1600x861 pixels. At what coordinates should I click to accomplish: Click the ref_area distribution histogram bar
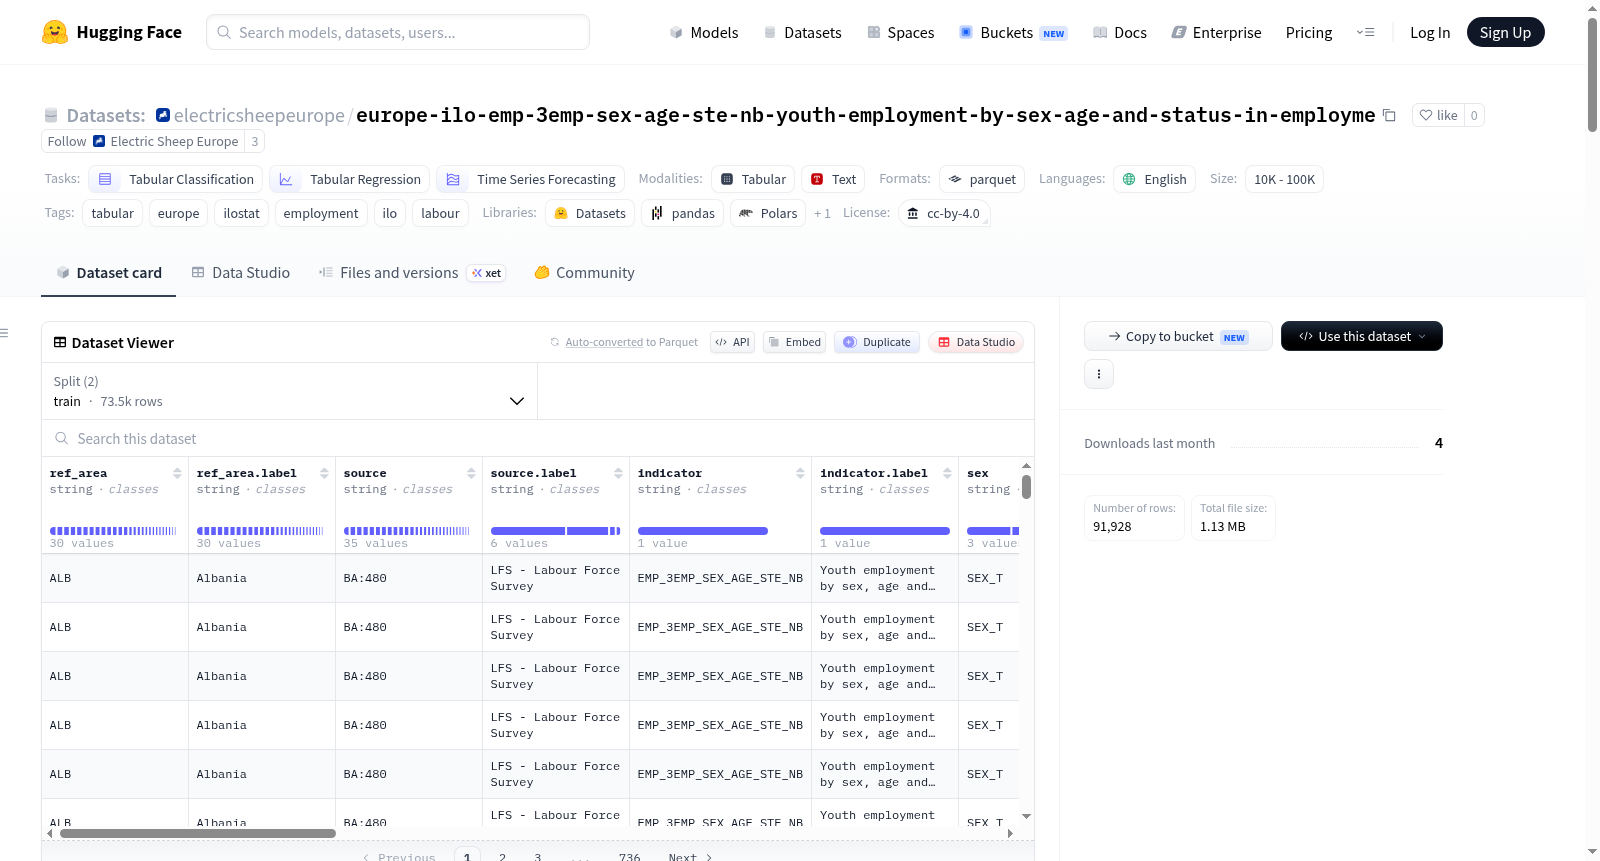pos(113,531)
